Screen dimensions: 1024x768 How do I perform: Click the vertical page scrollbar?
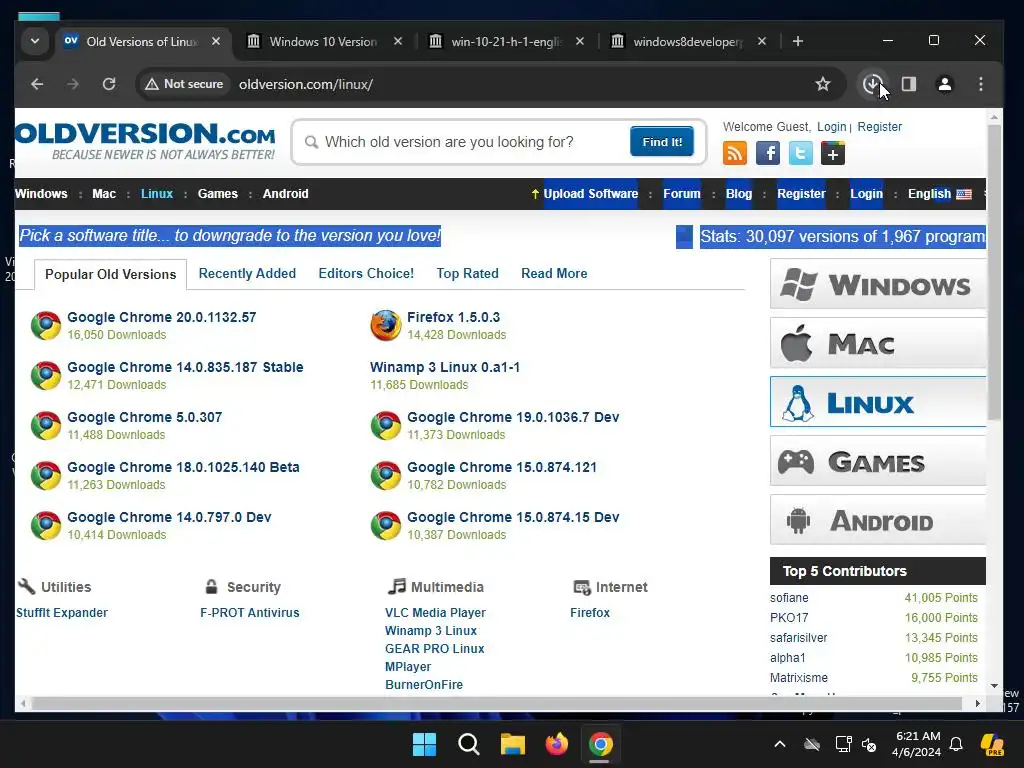[x=994, y=271]
